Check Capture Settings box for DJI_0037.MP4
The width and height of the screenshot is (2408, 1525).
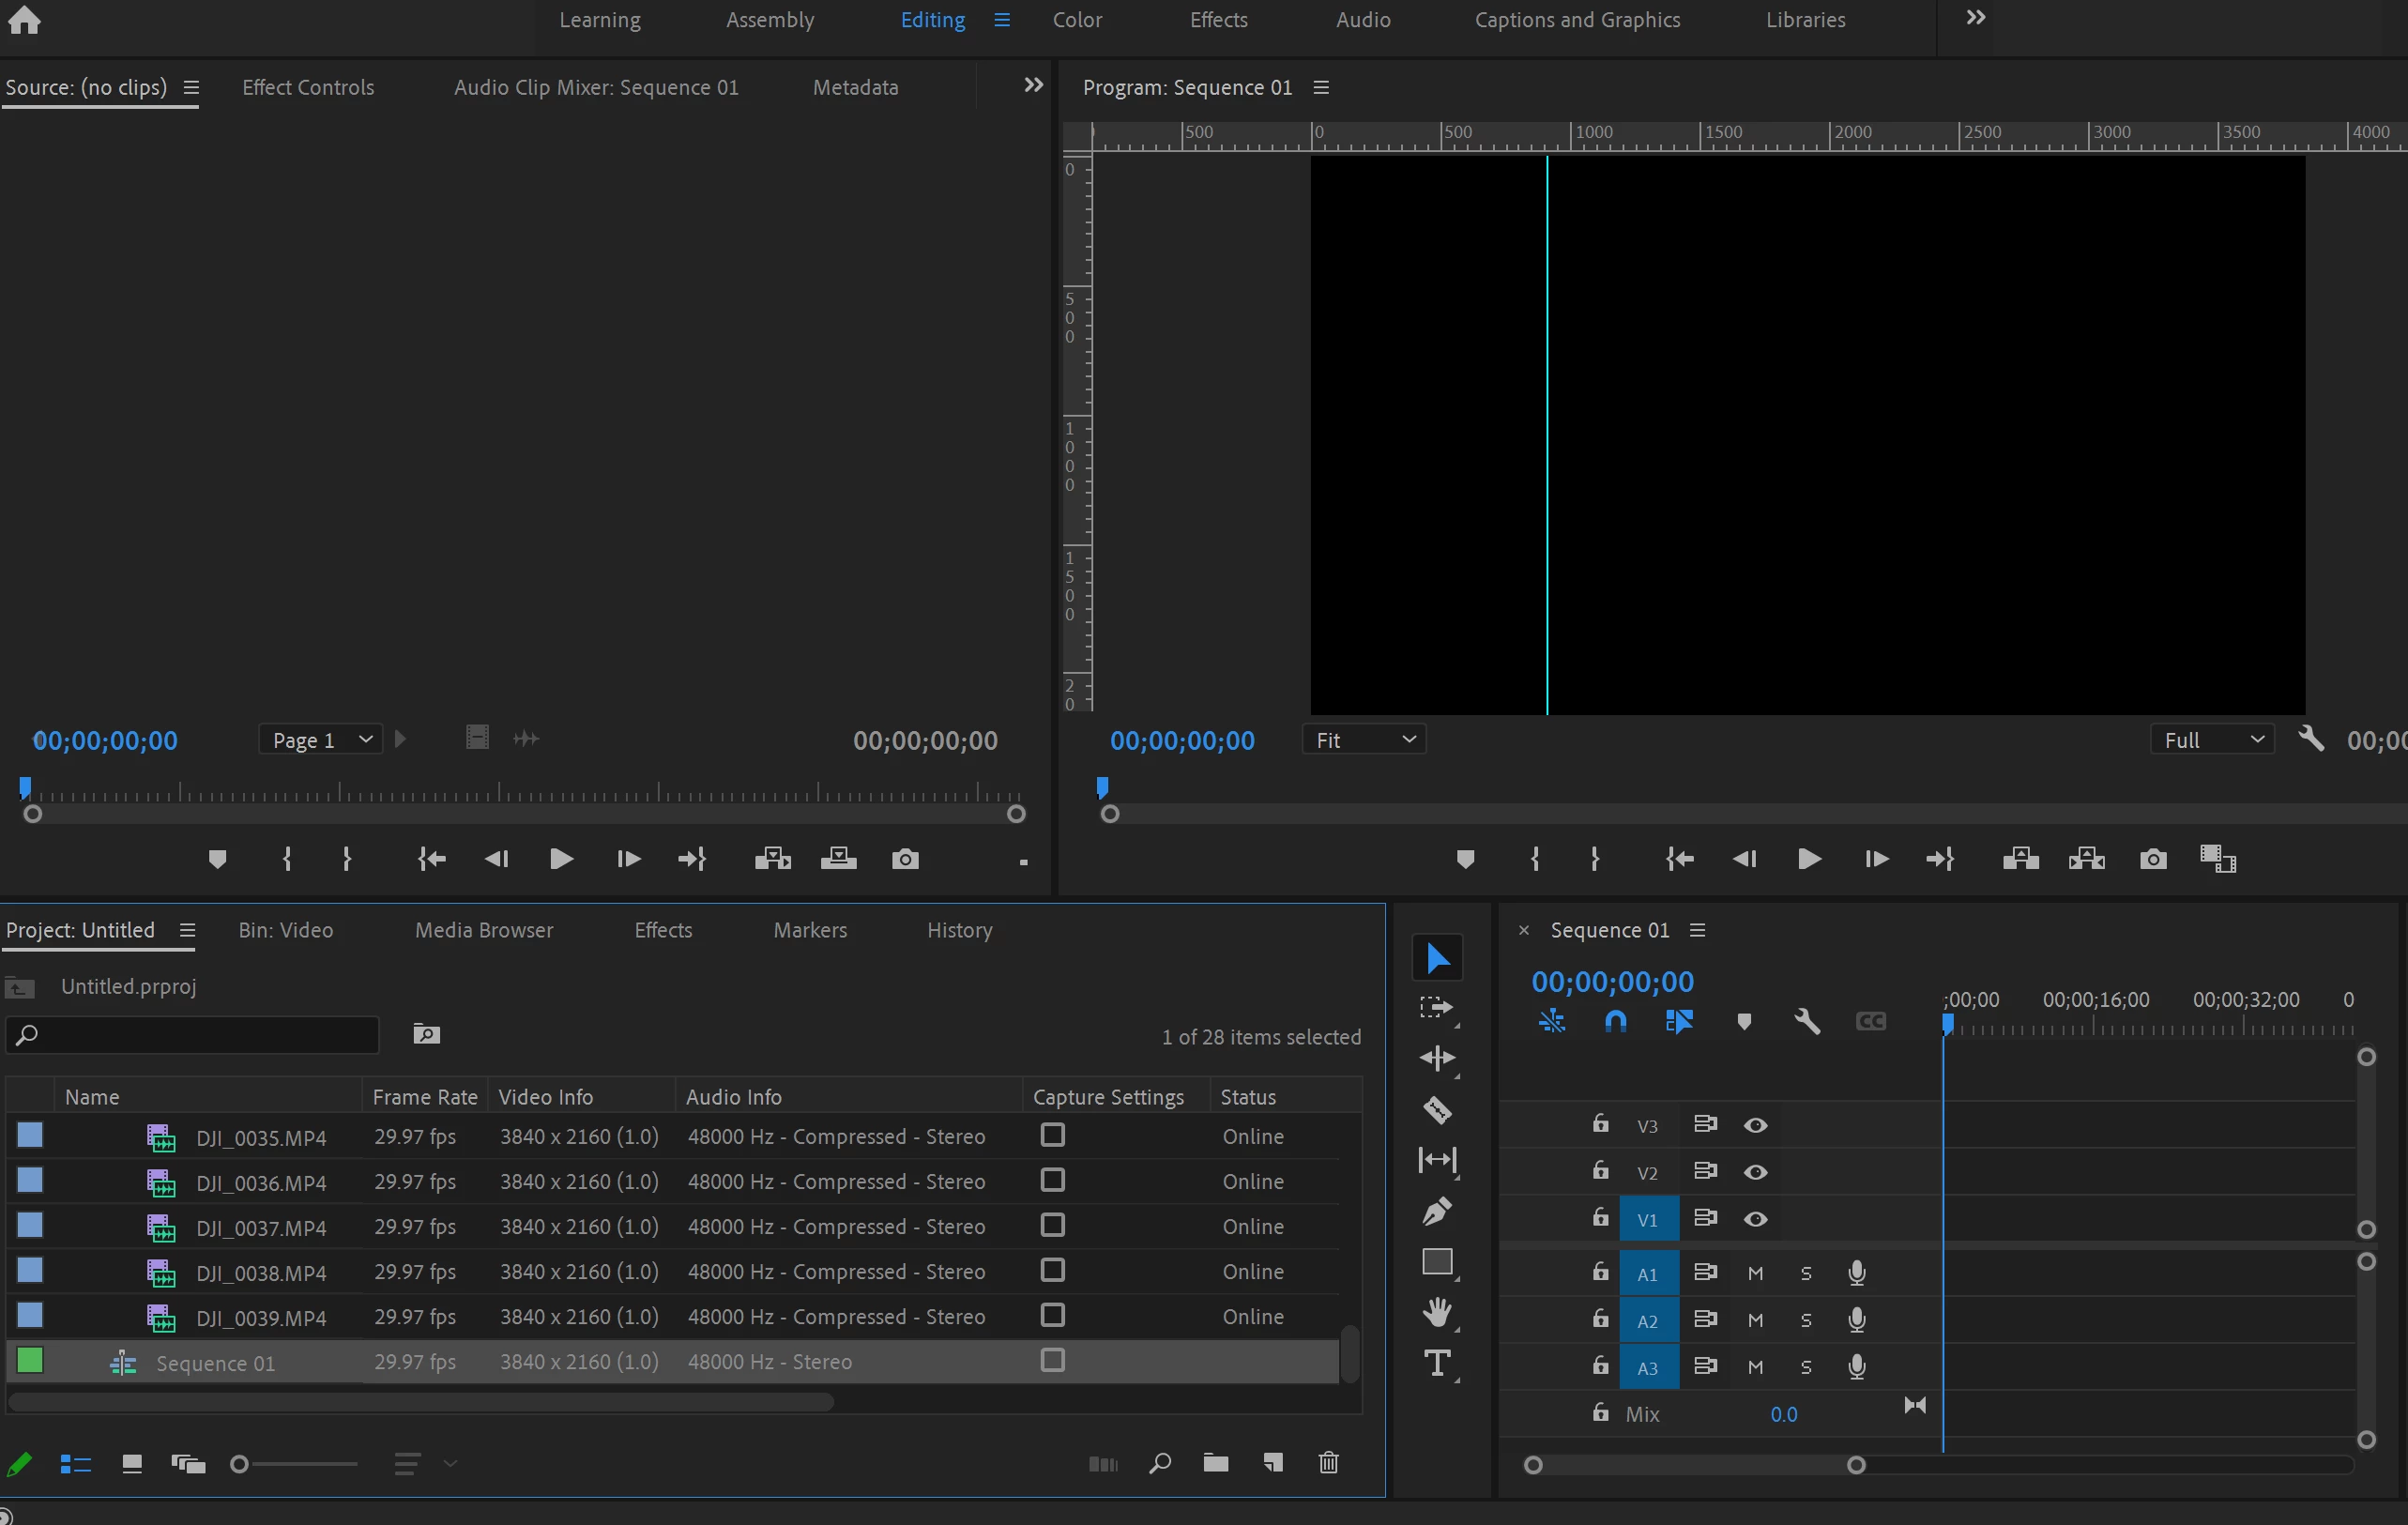(x=1052, y=1225)
